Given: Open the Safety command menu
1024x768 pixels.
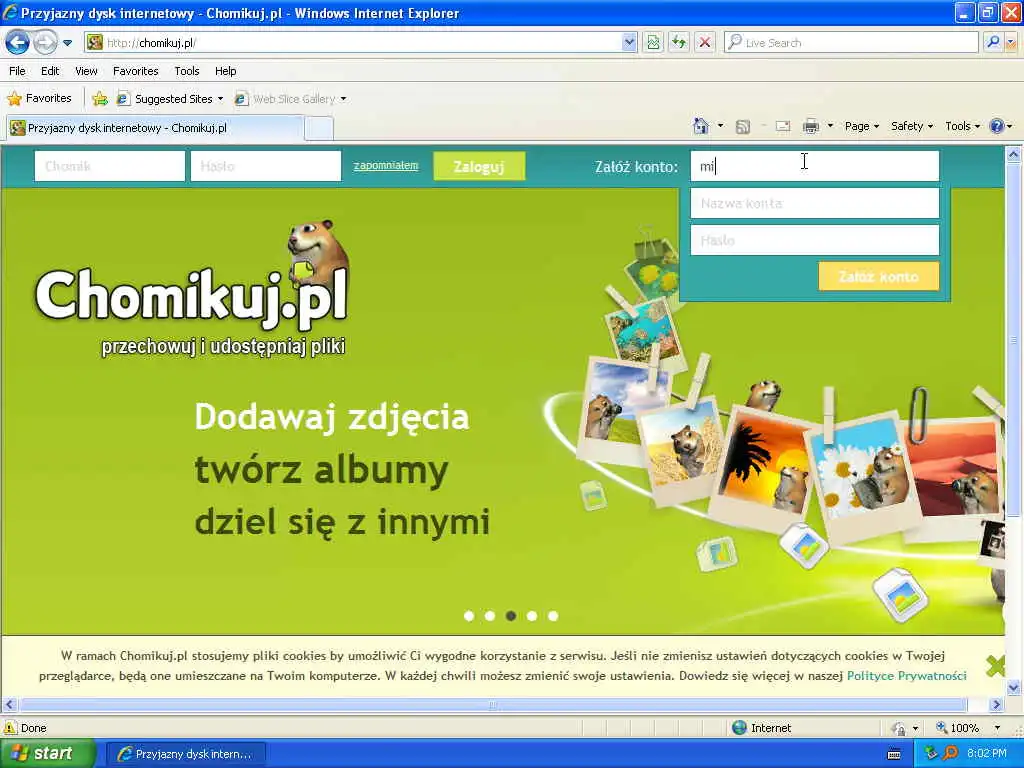Looking at the screenshot, I should [x=912, y=126].
